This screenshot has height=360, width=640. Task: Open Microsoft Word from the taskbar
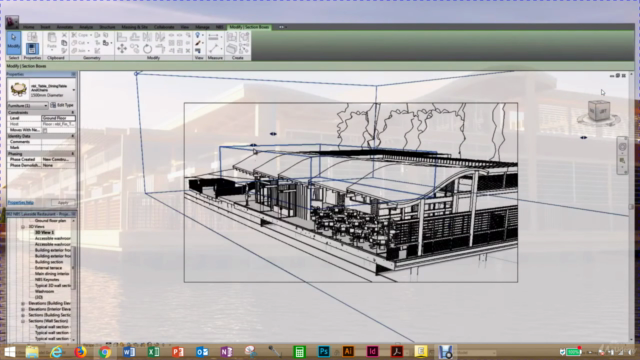point(129,351)
